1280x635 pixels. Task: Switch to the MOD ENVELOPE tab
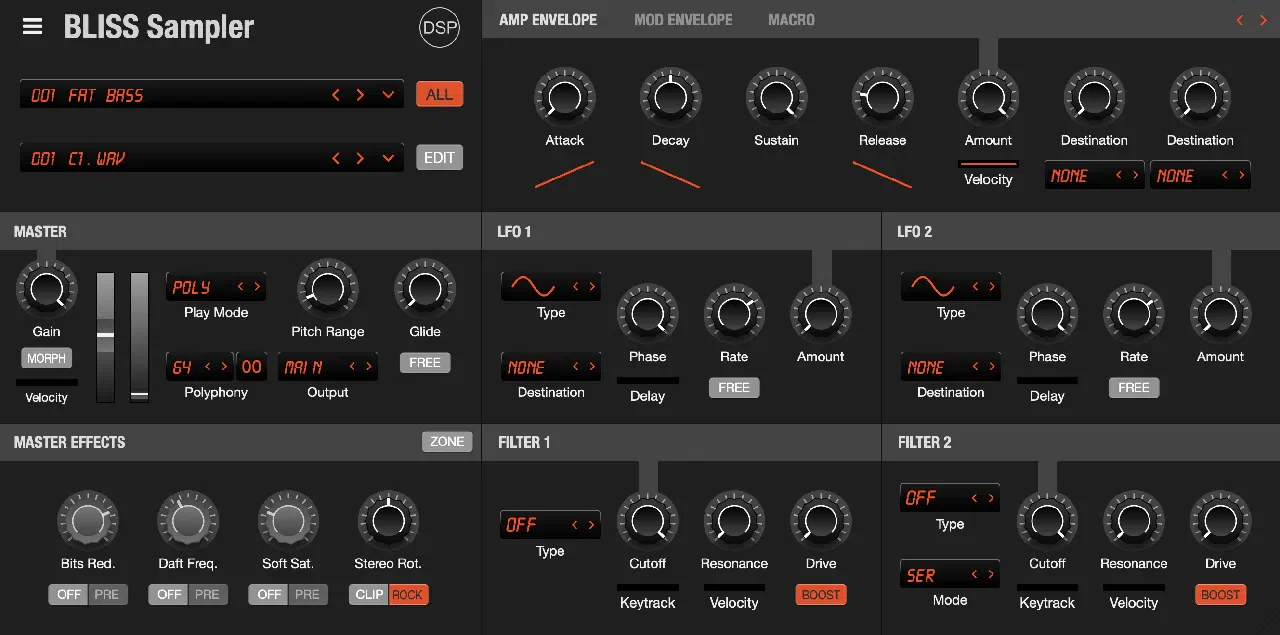click(x=683, y=20)
